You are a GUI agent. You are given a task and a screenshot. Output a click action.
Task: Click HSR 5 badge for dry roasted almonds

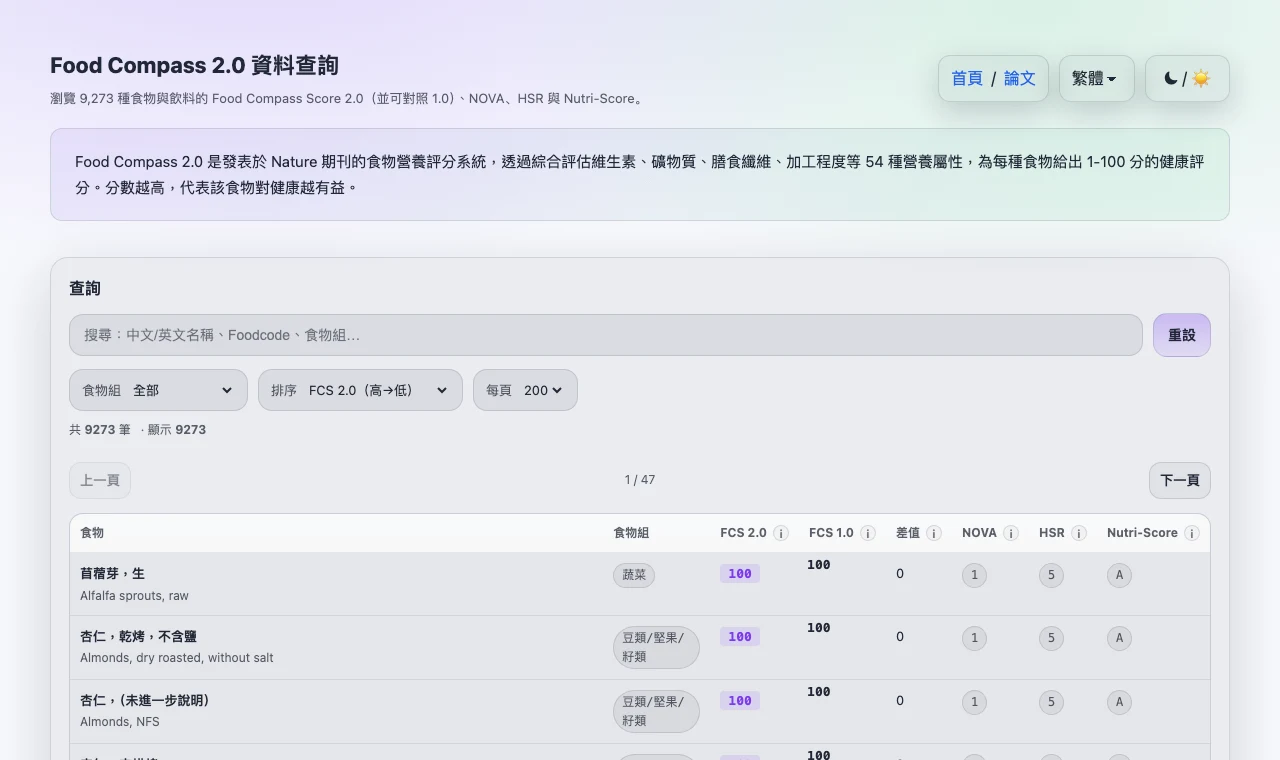coord(1051,638)
